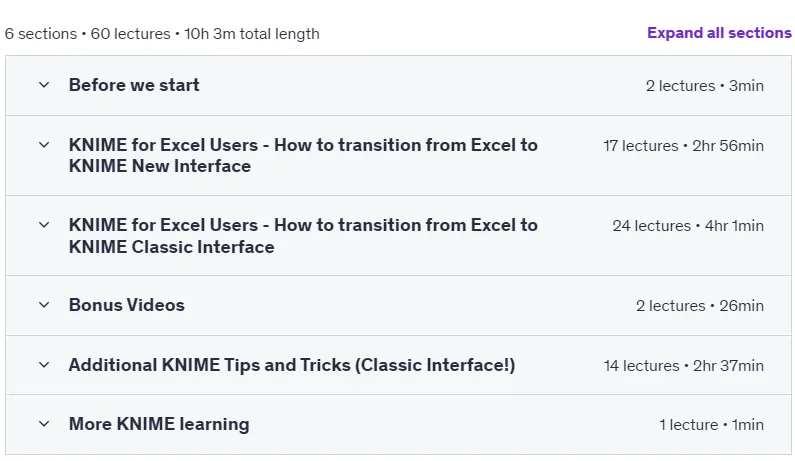Screen dimensions: 795x461
Task: Open KNIME Classic Interface section heading
Action: (303, 236)
